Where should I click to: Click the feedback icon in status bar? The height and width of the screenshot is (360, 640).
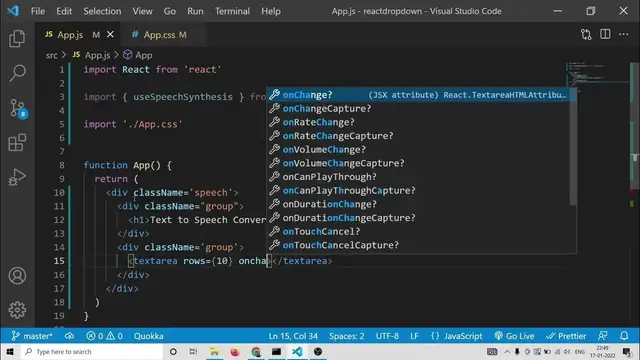coord(603,336)
